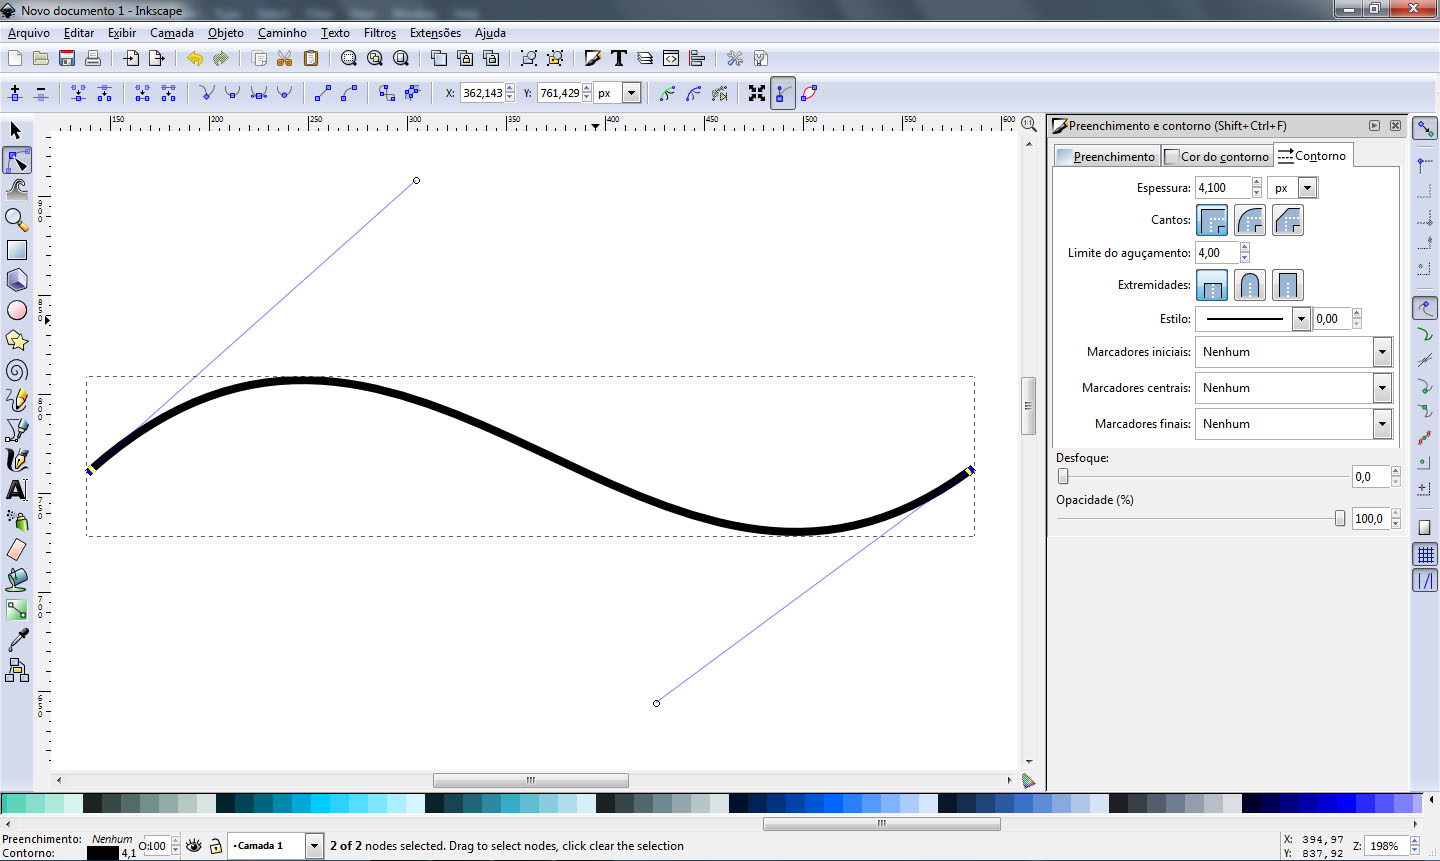Select the Paint Bucket tool
The width and height of the screenshot is (1440, 861).
16,580
